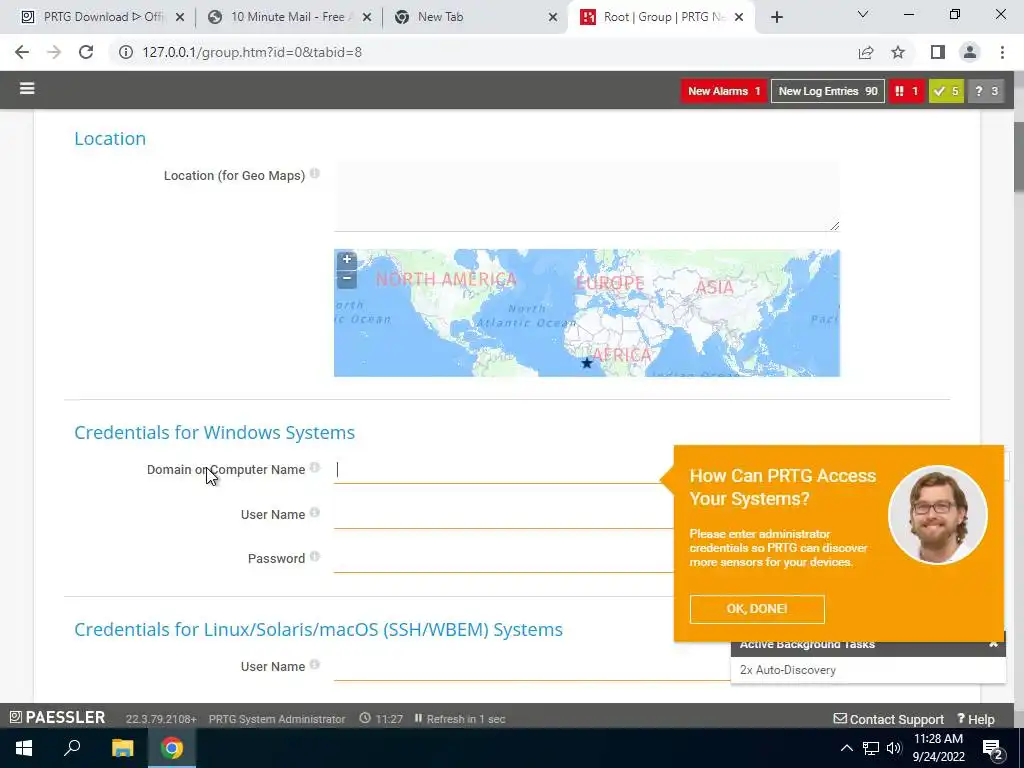
Task: Open File Explorer from taskbar
Action: [122, 748]
